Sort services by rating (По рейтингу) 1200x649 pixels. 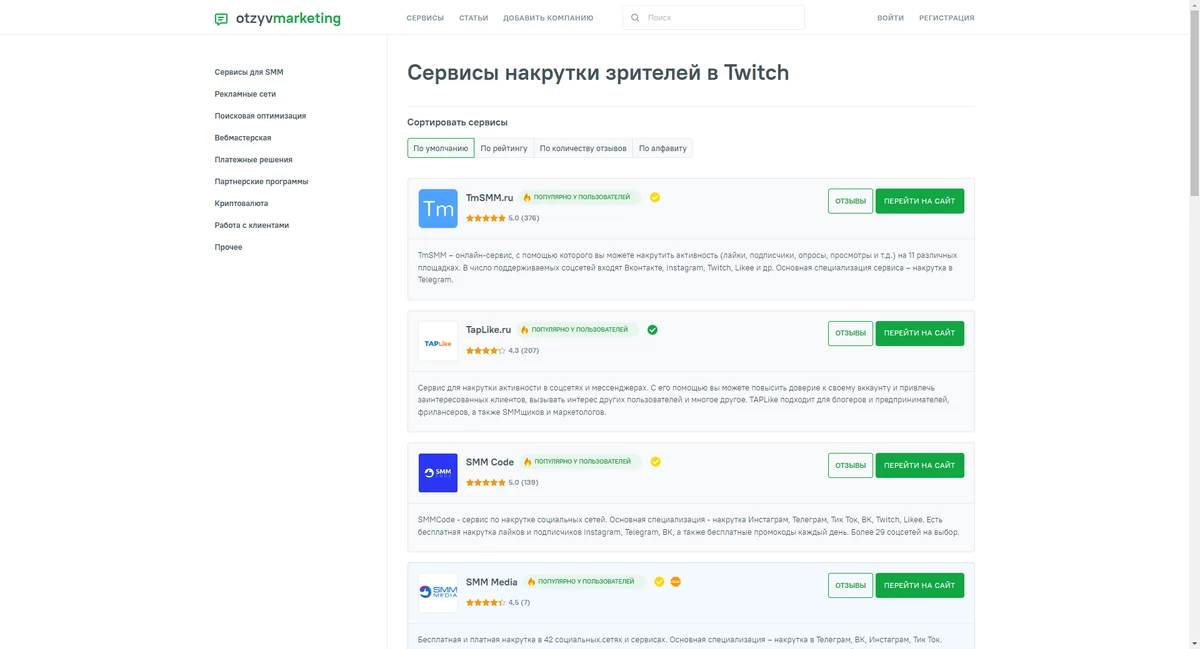tap(504, 148)
